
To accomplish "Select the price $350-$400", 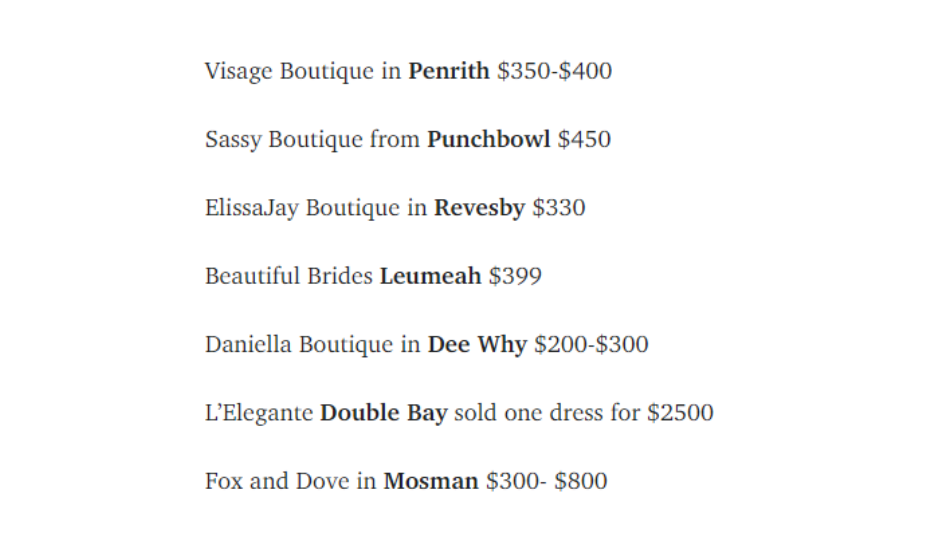I will point(555,70).
